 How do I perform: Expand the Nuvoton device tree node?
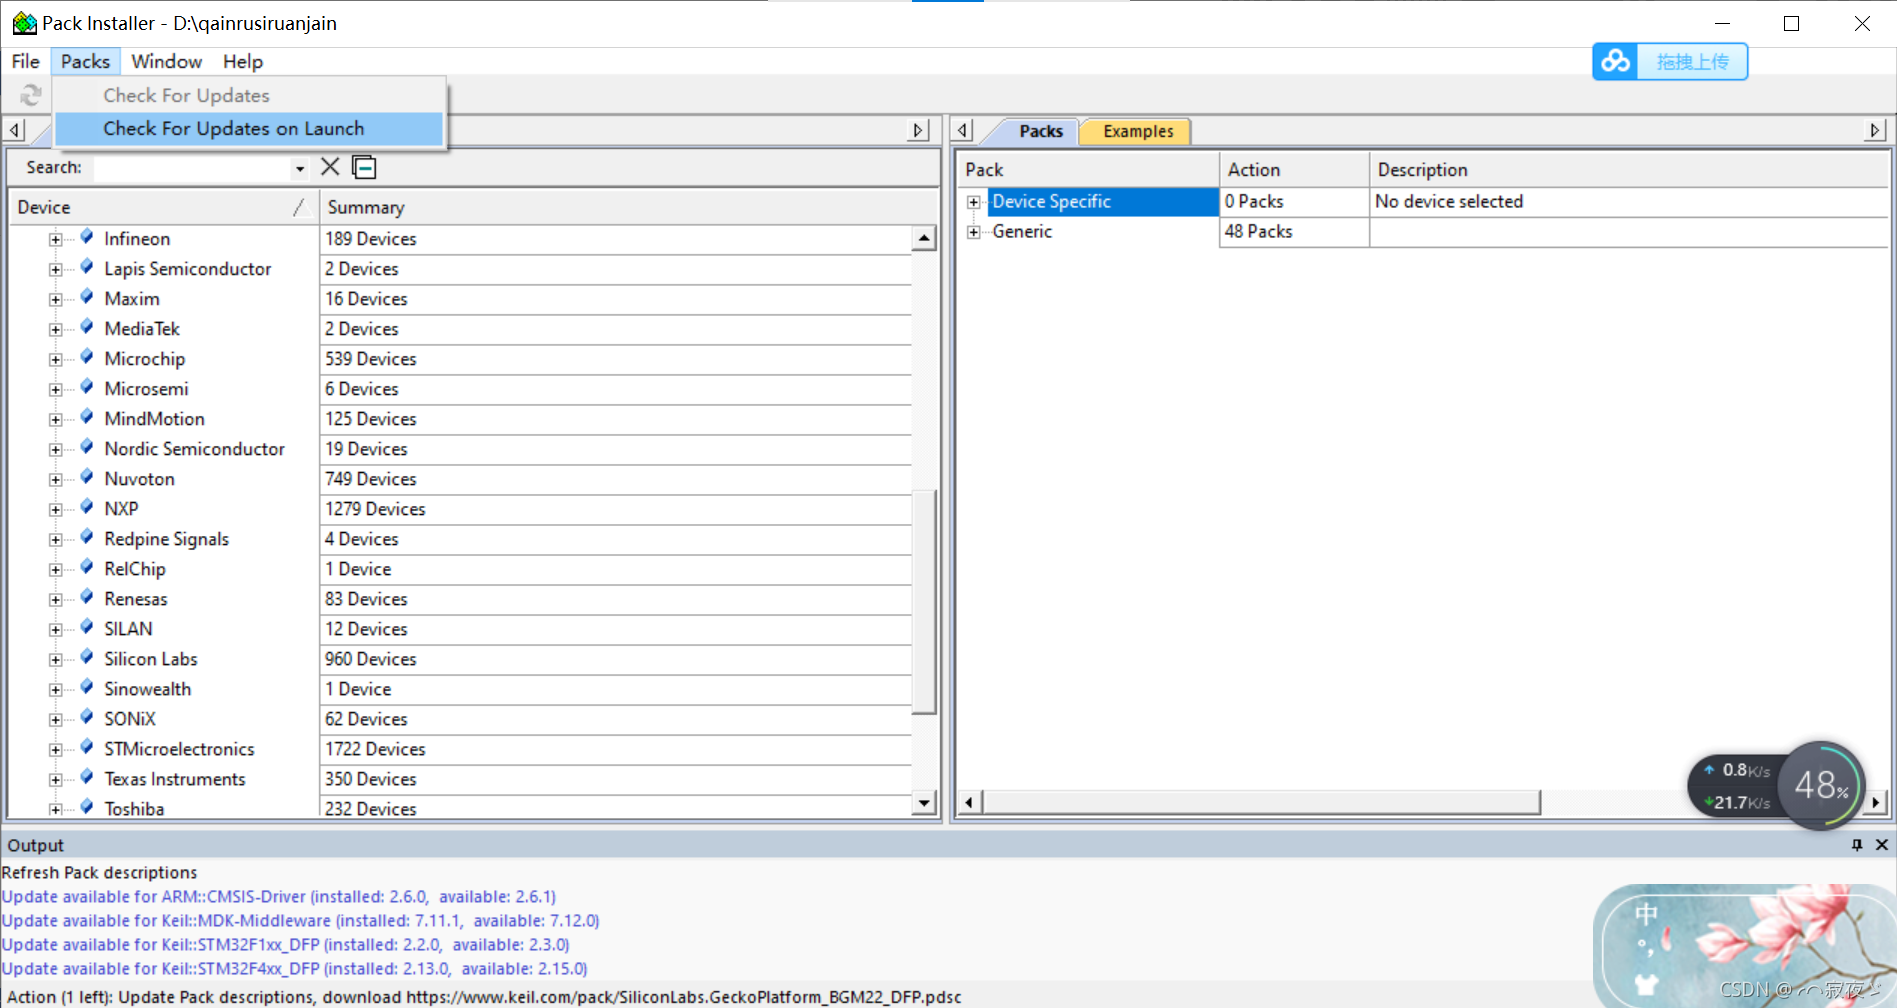[56, 479]
